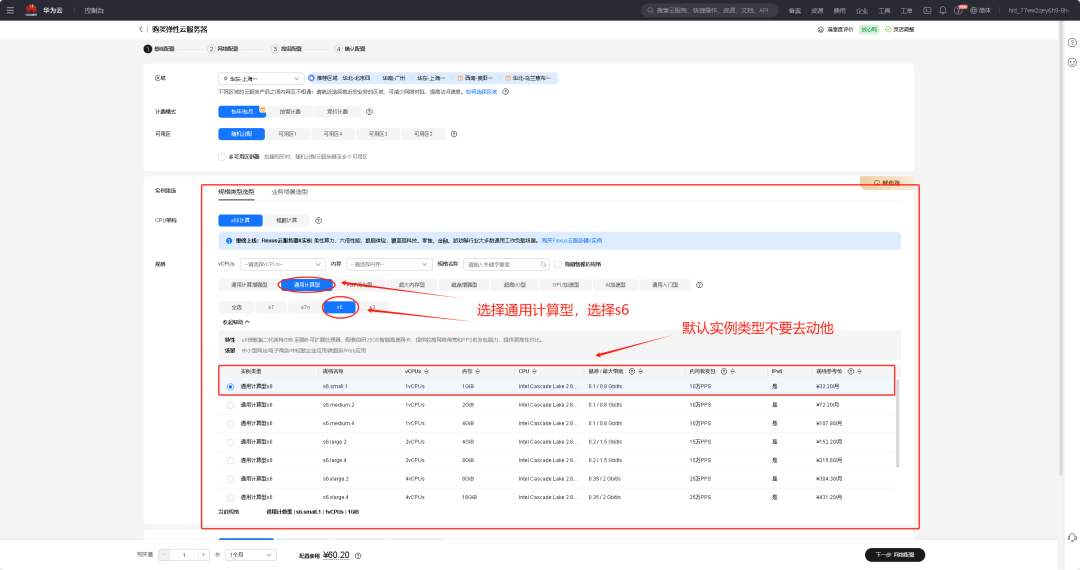The image size is (1080, 570).
Task: Click the search magnifier in the spec name field
Action: (x=543, y=264)
